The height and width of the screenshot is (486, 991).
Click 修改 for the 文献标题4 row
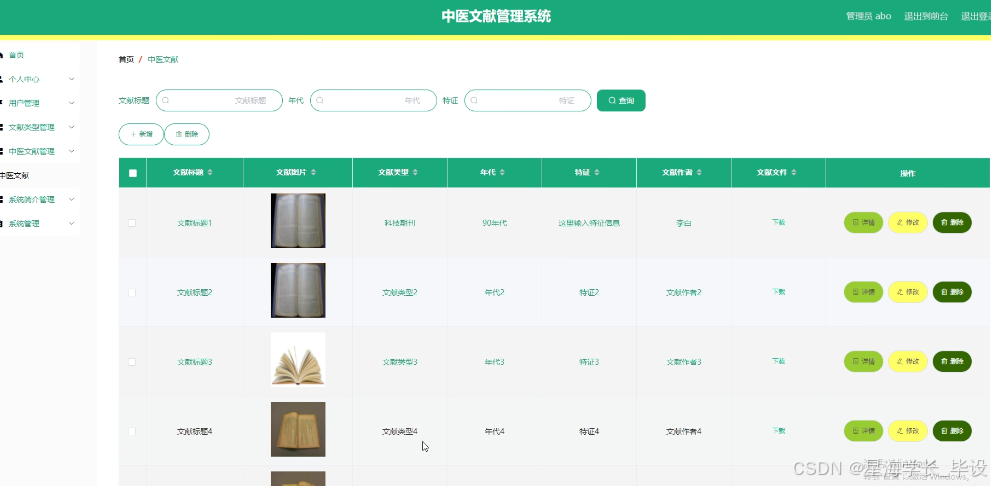coord(908,431)
